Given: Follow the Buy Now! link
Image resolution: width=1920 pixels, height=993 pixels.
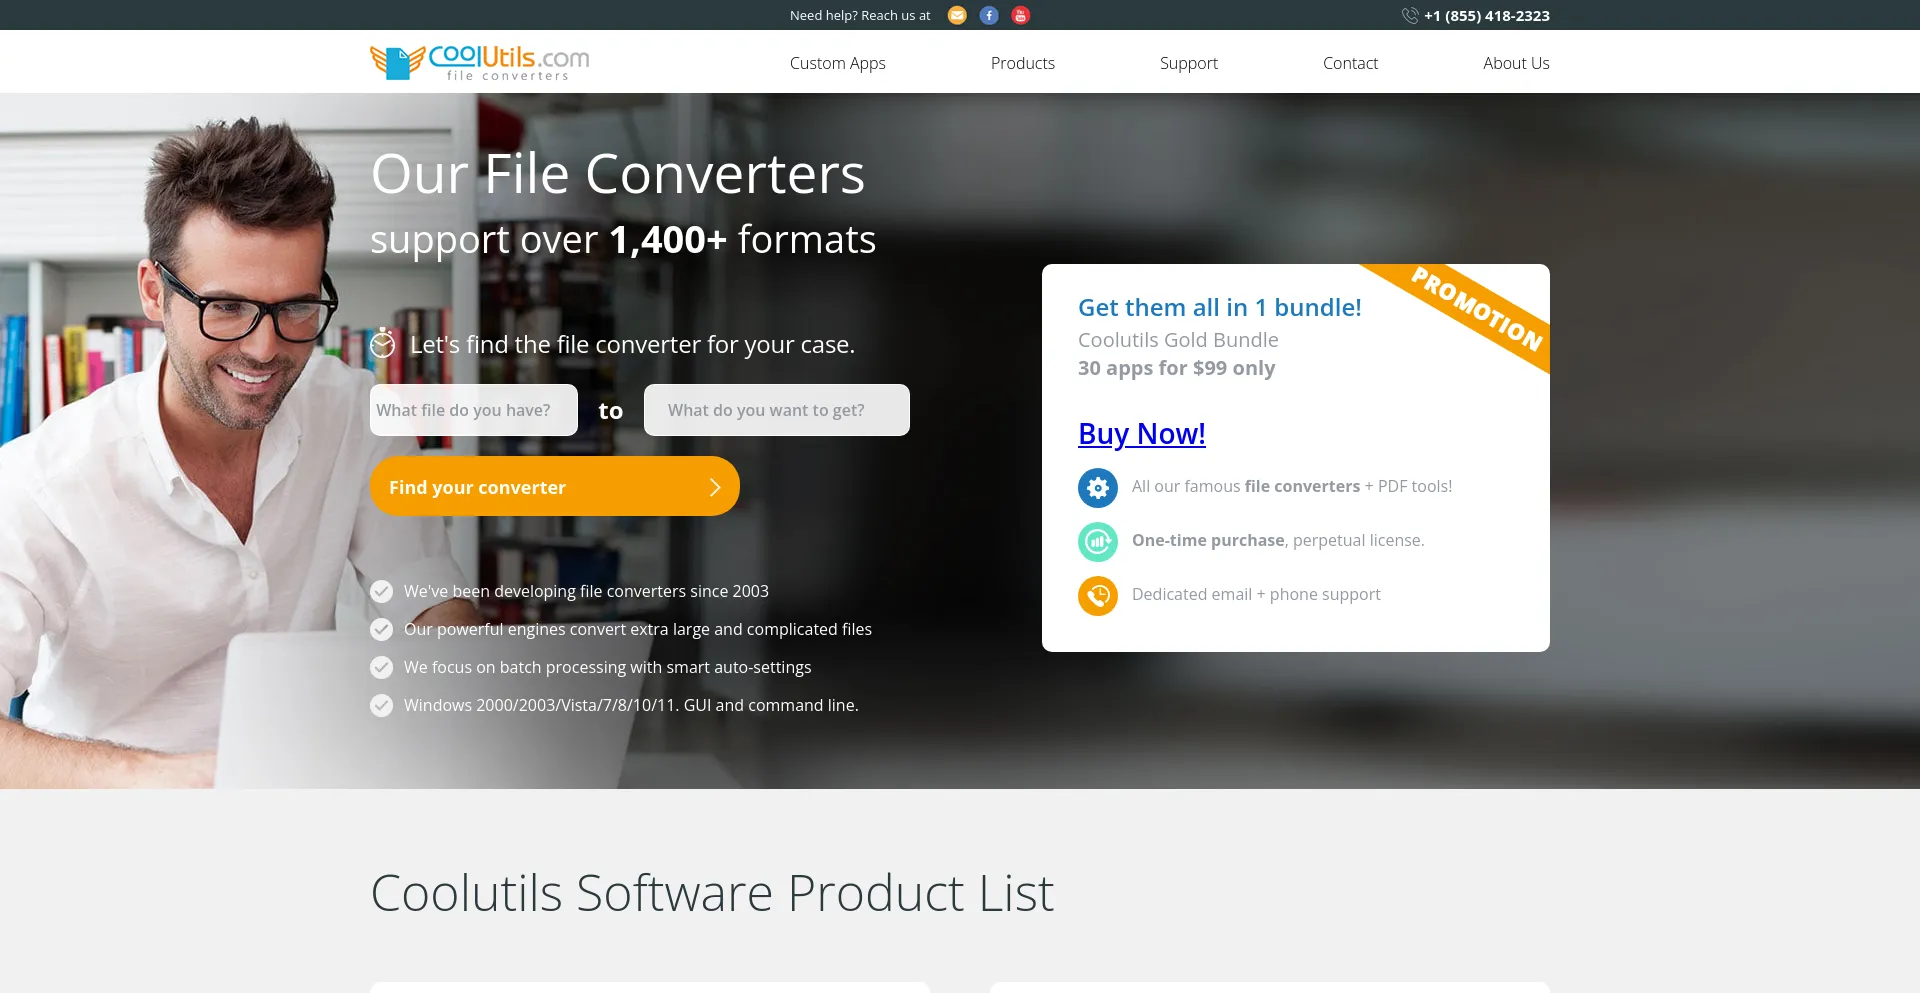Looking at the screenshot, I should click(x=1142, y=433).
